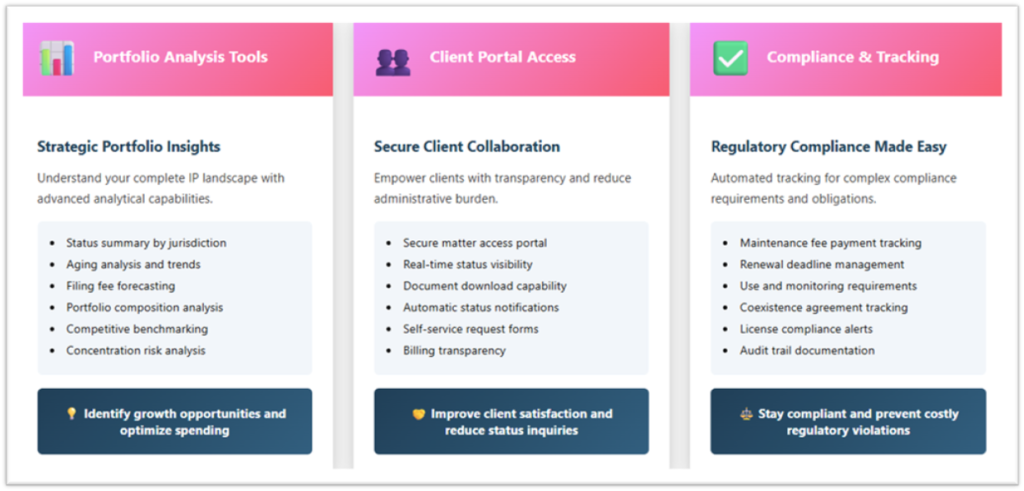Image resolution: width=1024 pixels, height=491 pixels.
Task: Click Filing fee forecasting list item
Action: pos(119,286)
